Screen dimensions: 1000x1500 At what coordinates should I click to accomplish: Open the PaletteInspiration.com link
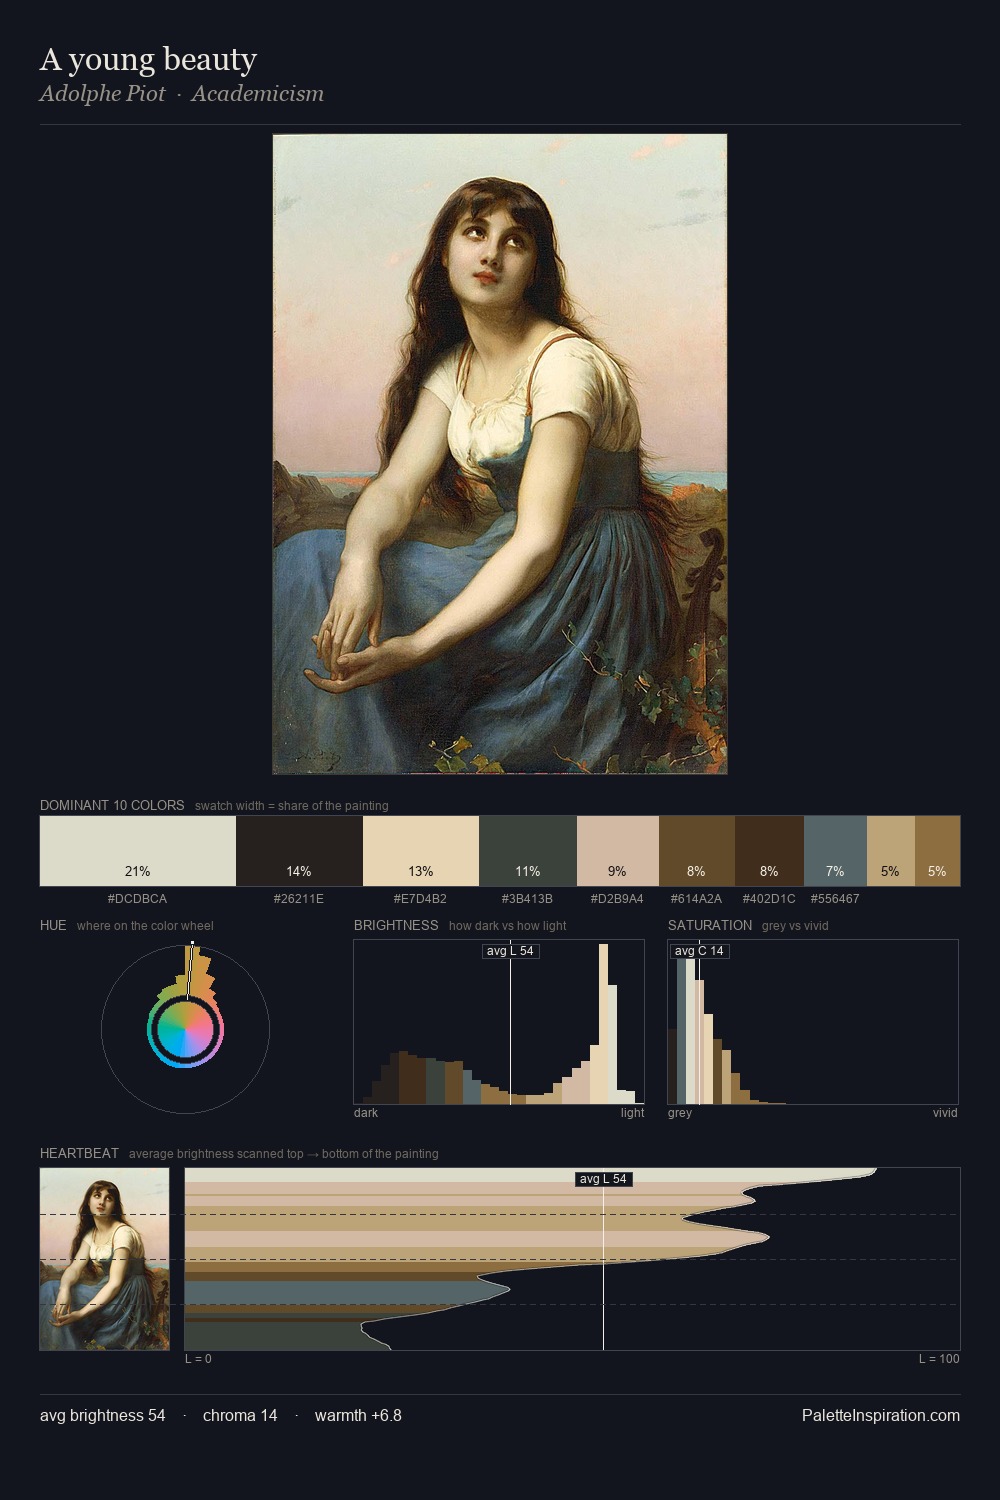[x=881, y=1415]
